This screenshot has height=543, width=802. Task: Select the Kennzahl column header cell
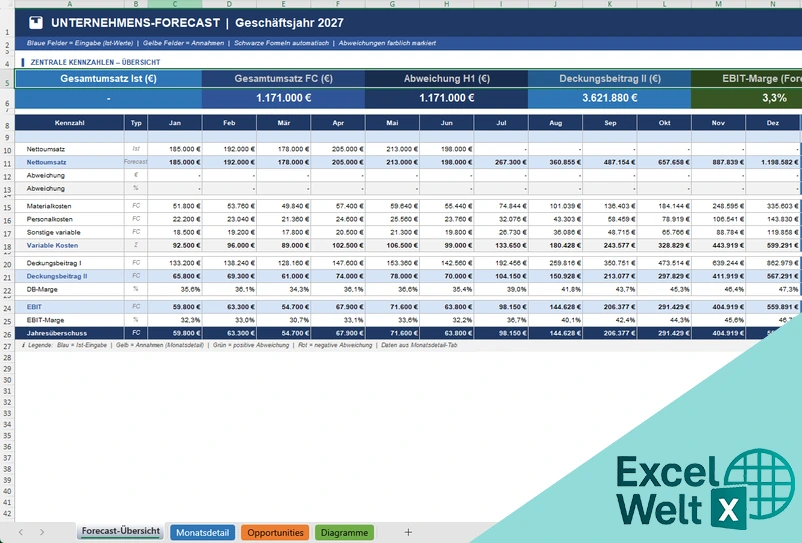(x=70, y=123)
